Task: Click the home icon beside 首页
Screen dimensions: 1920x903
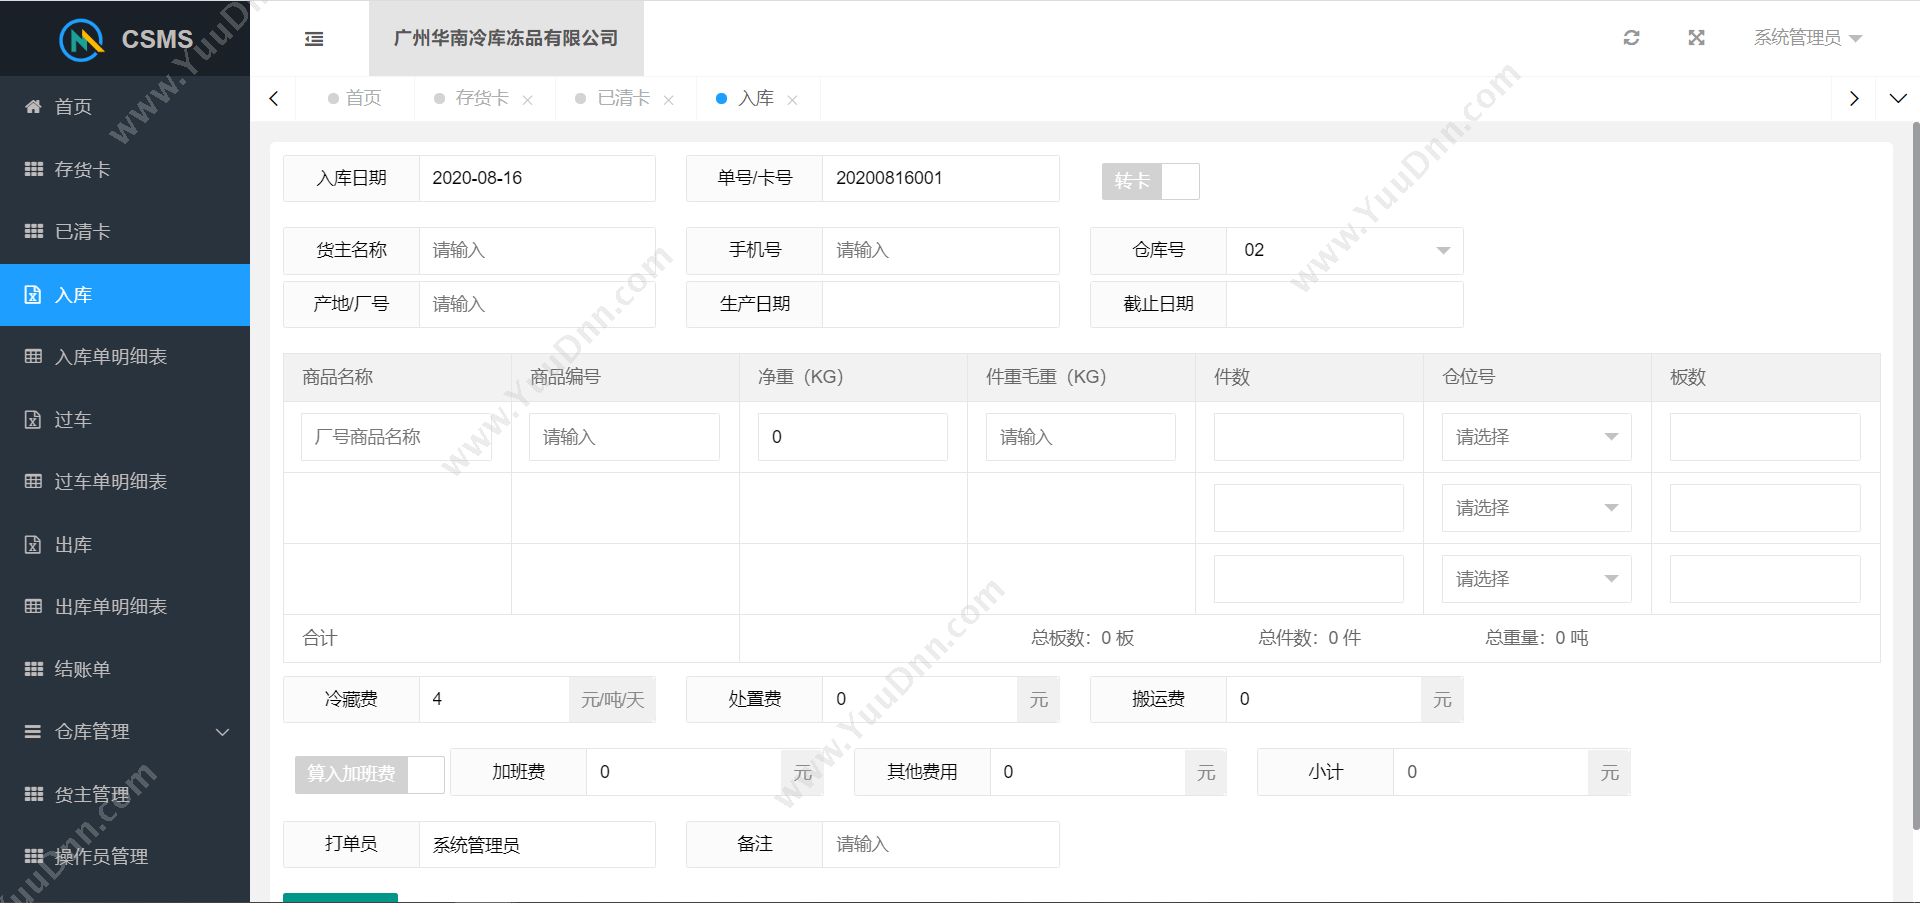Action: pos(33,106)
